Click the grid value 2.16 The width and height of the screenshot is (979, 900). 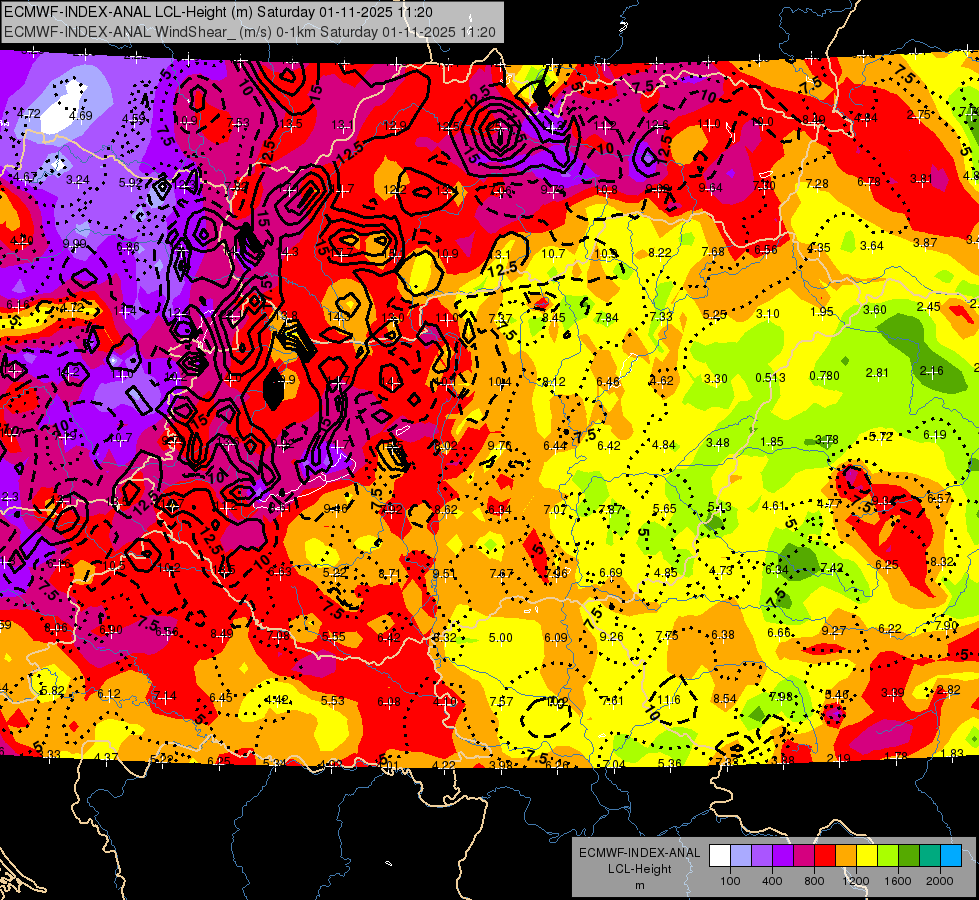(931, 371)
